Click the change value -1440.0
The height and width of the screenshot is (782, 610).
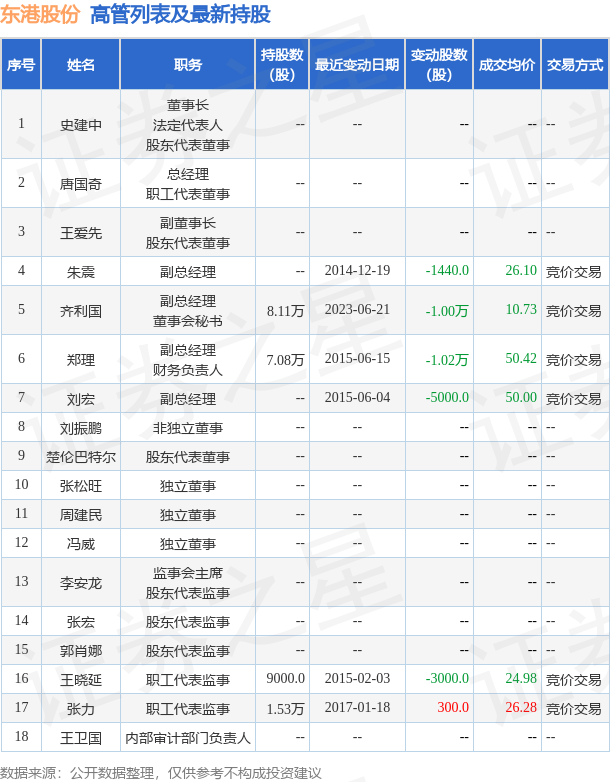447,271
